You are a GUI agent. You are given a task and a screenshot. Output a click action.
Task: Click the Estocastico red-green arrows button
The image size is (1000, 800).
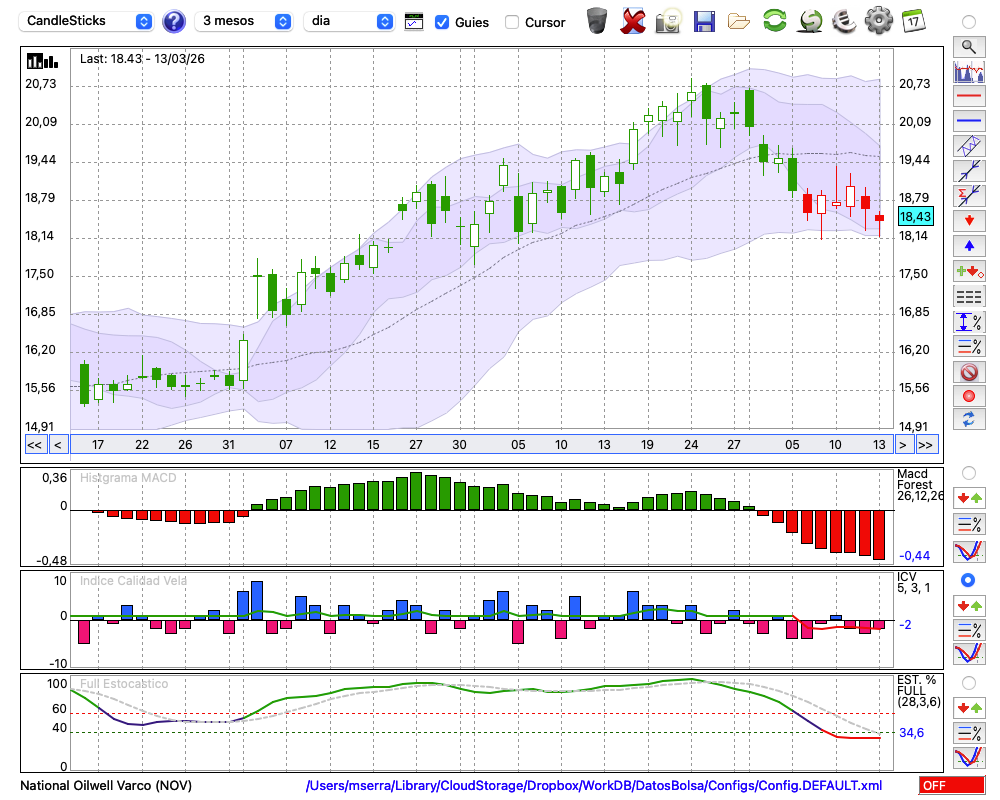[x=969, y=707]
